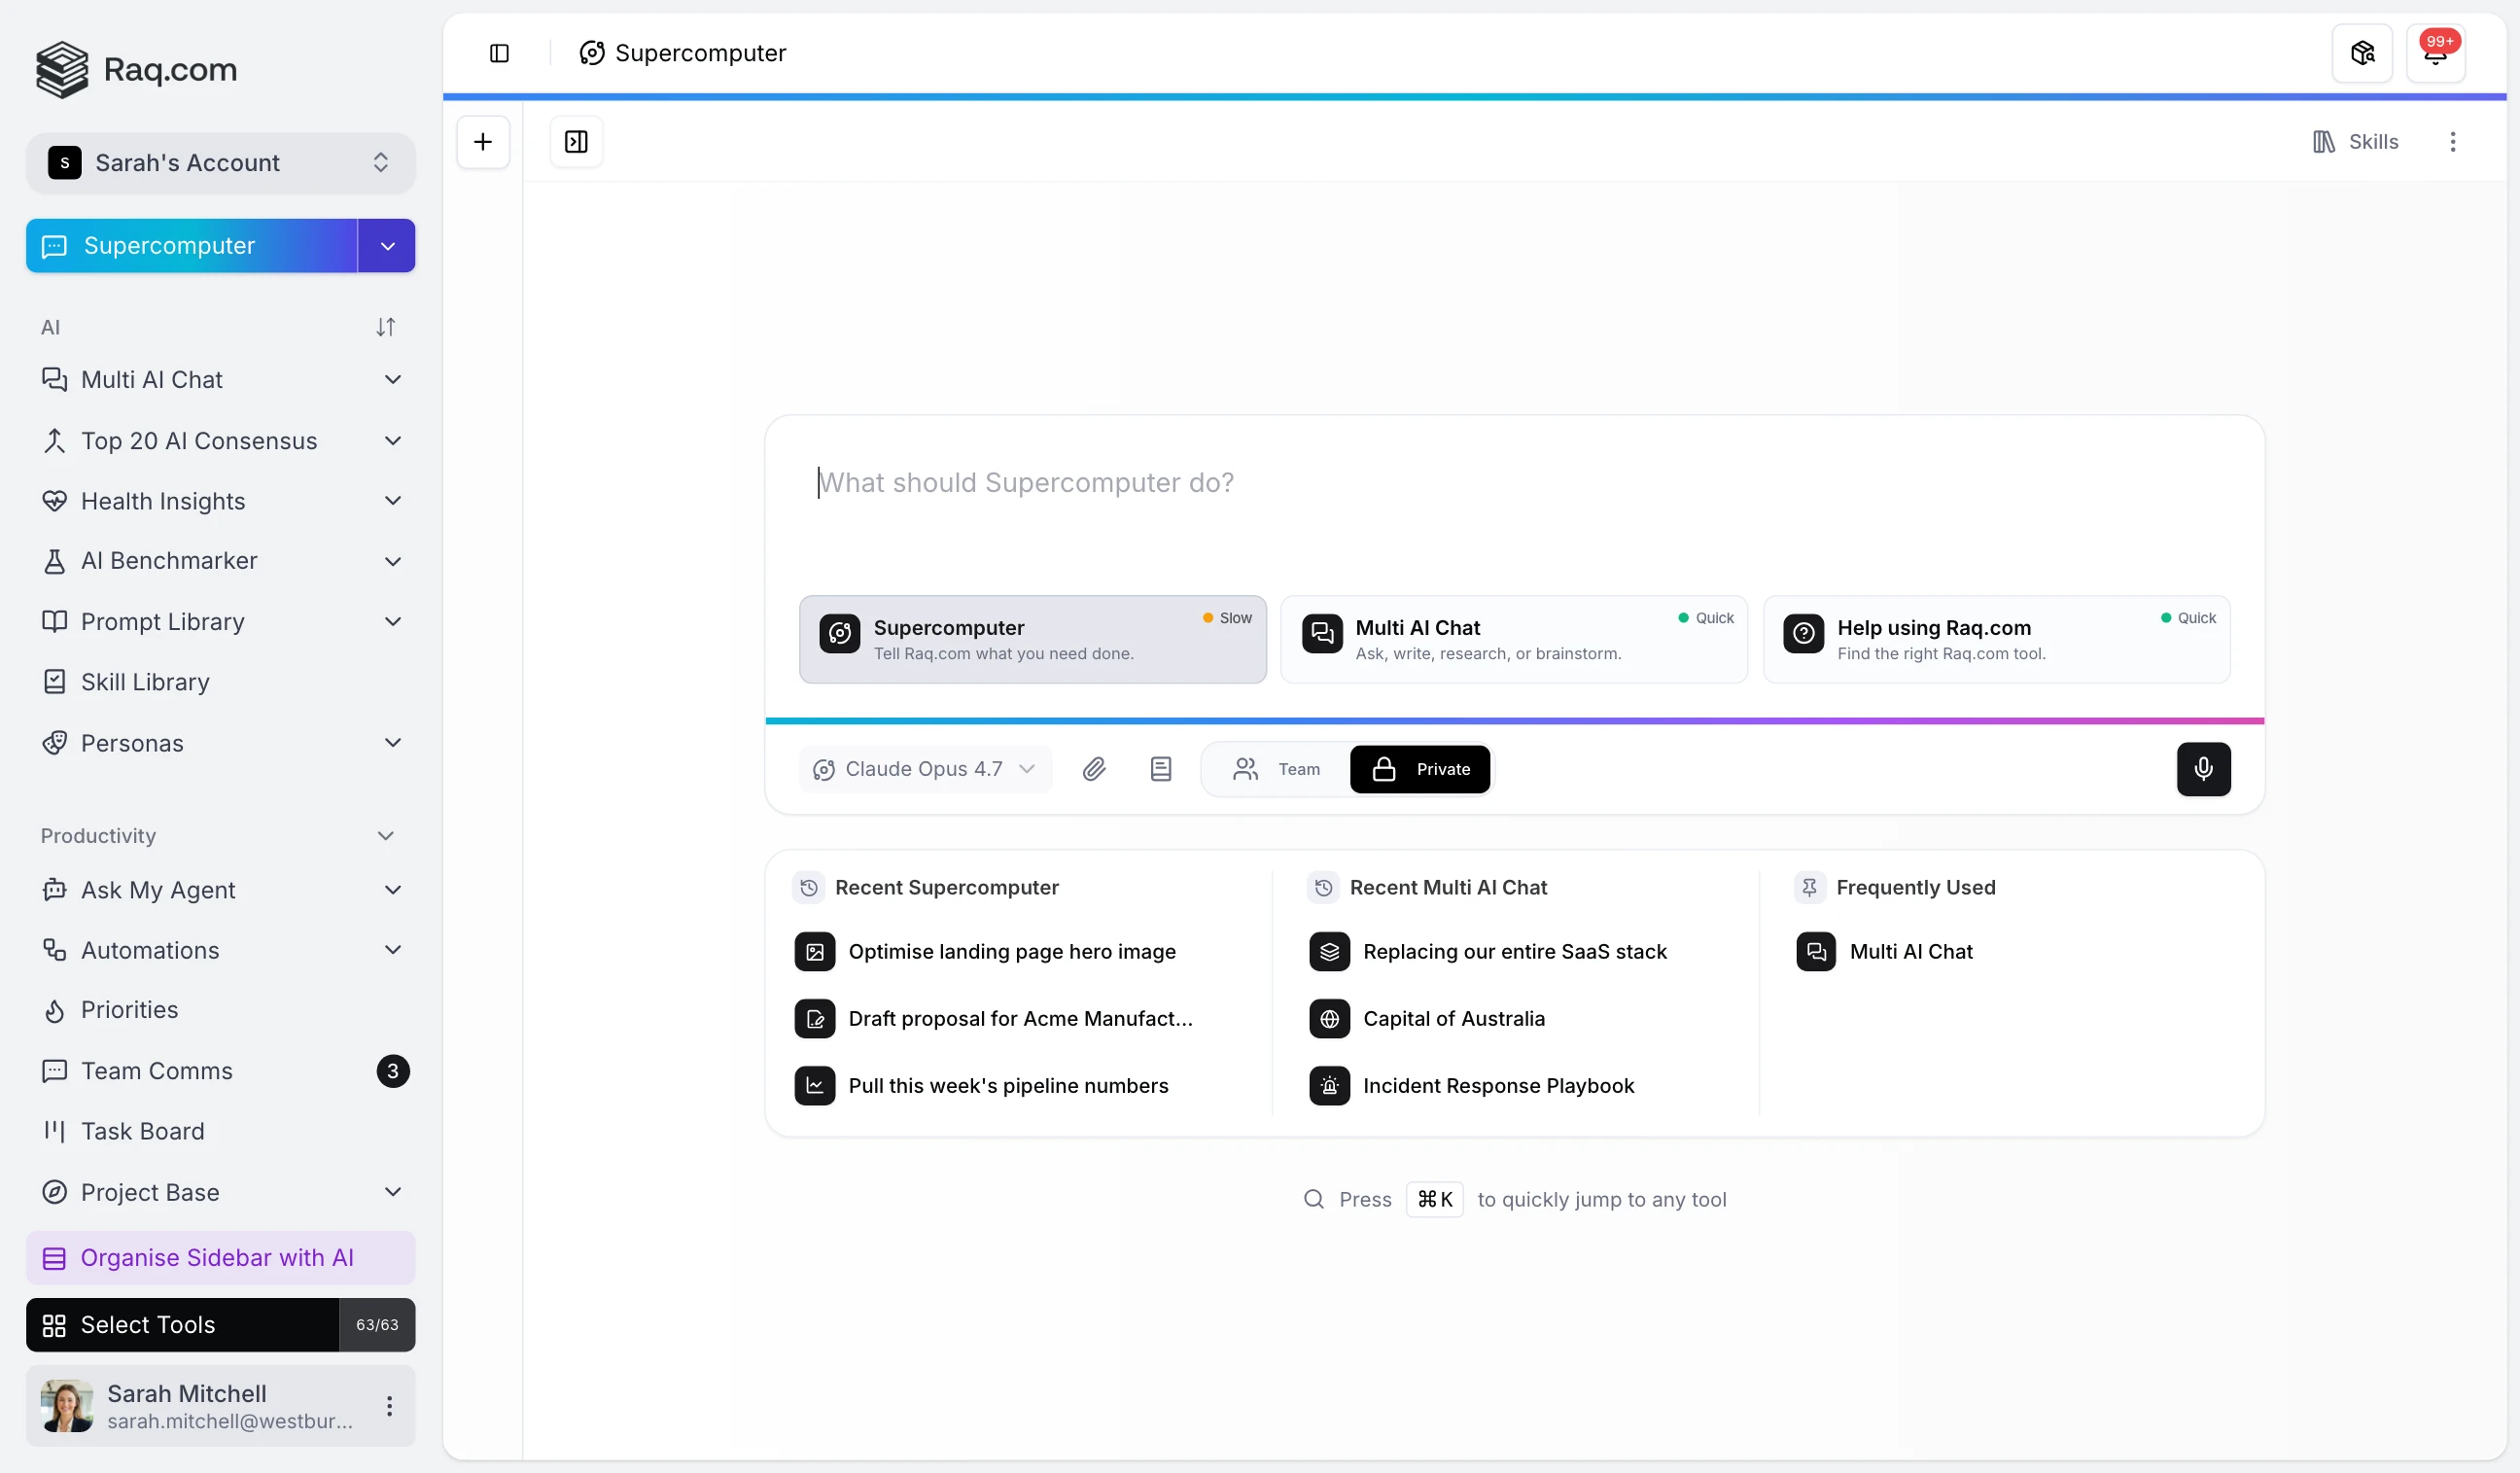The width and height of the screenshot is (2520, 1473).
Task: Click the ⌘K shortcut key hint
Action: [1434, 1200]
